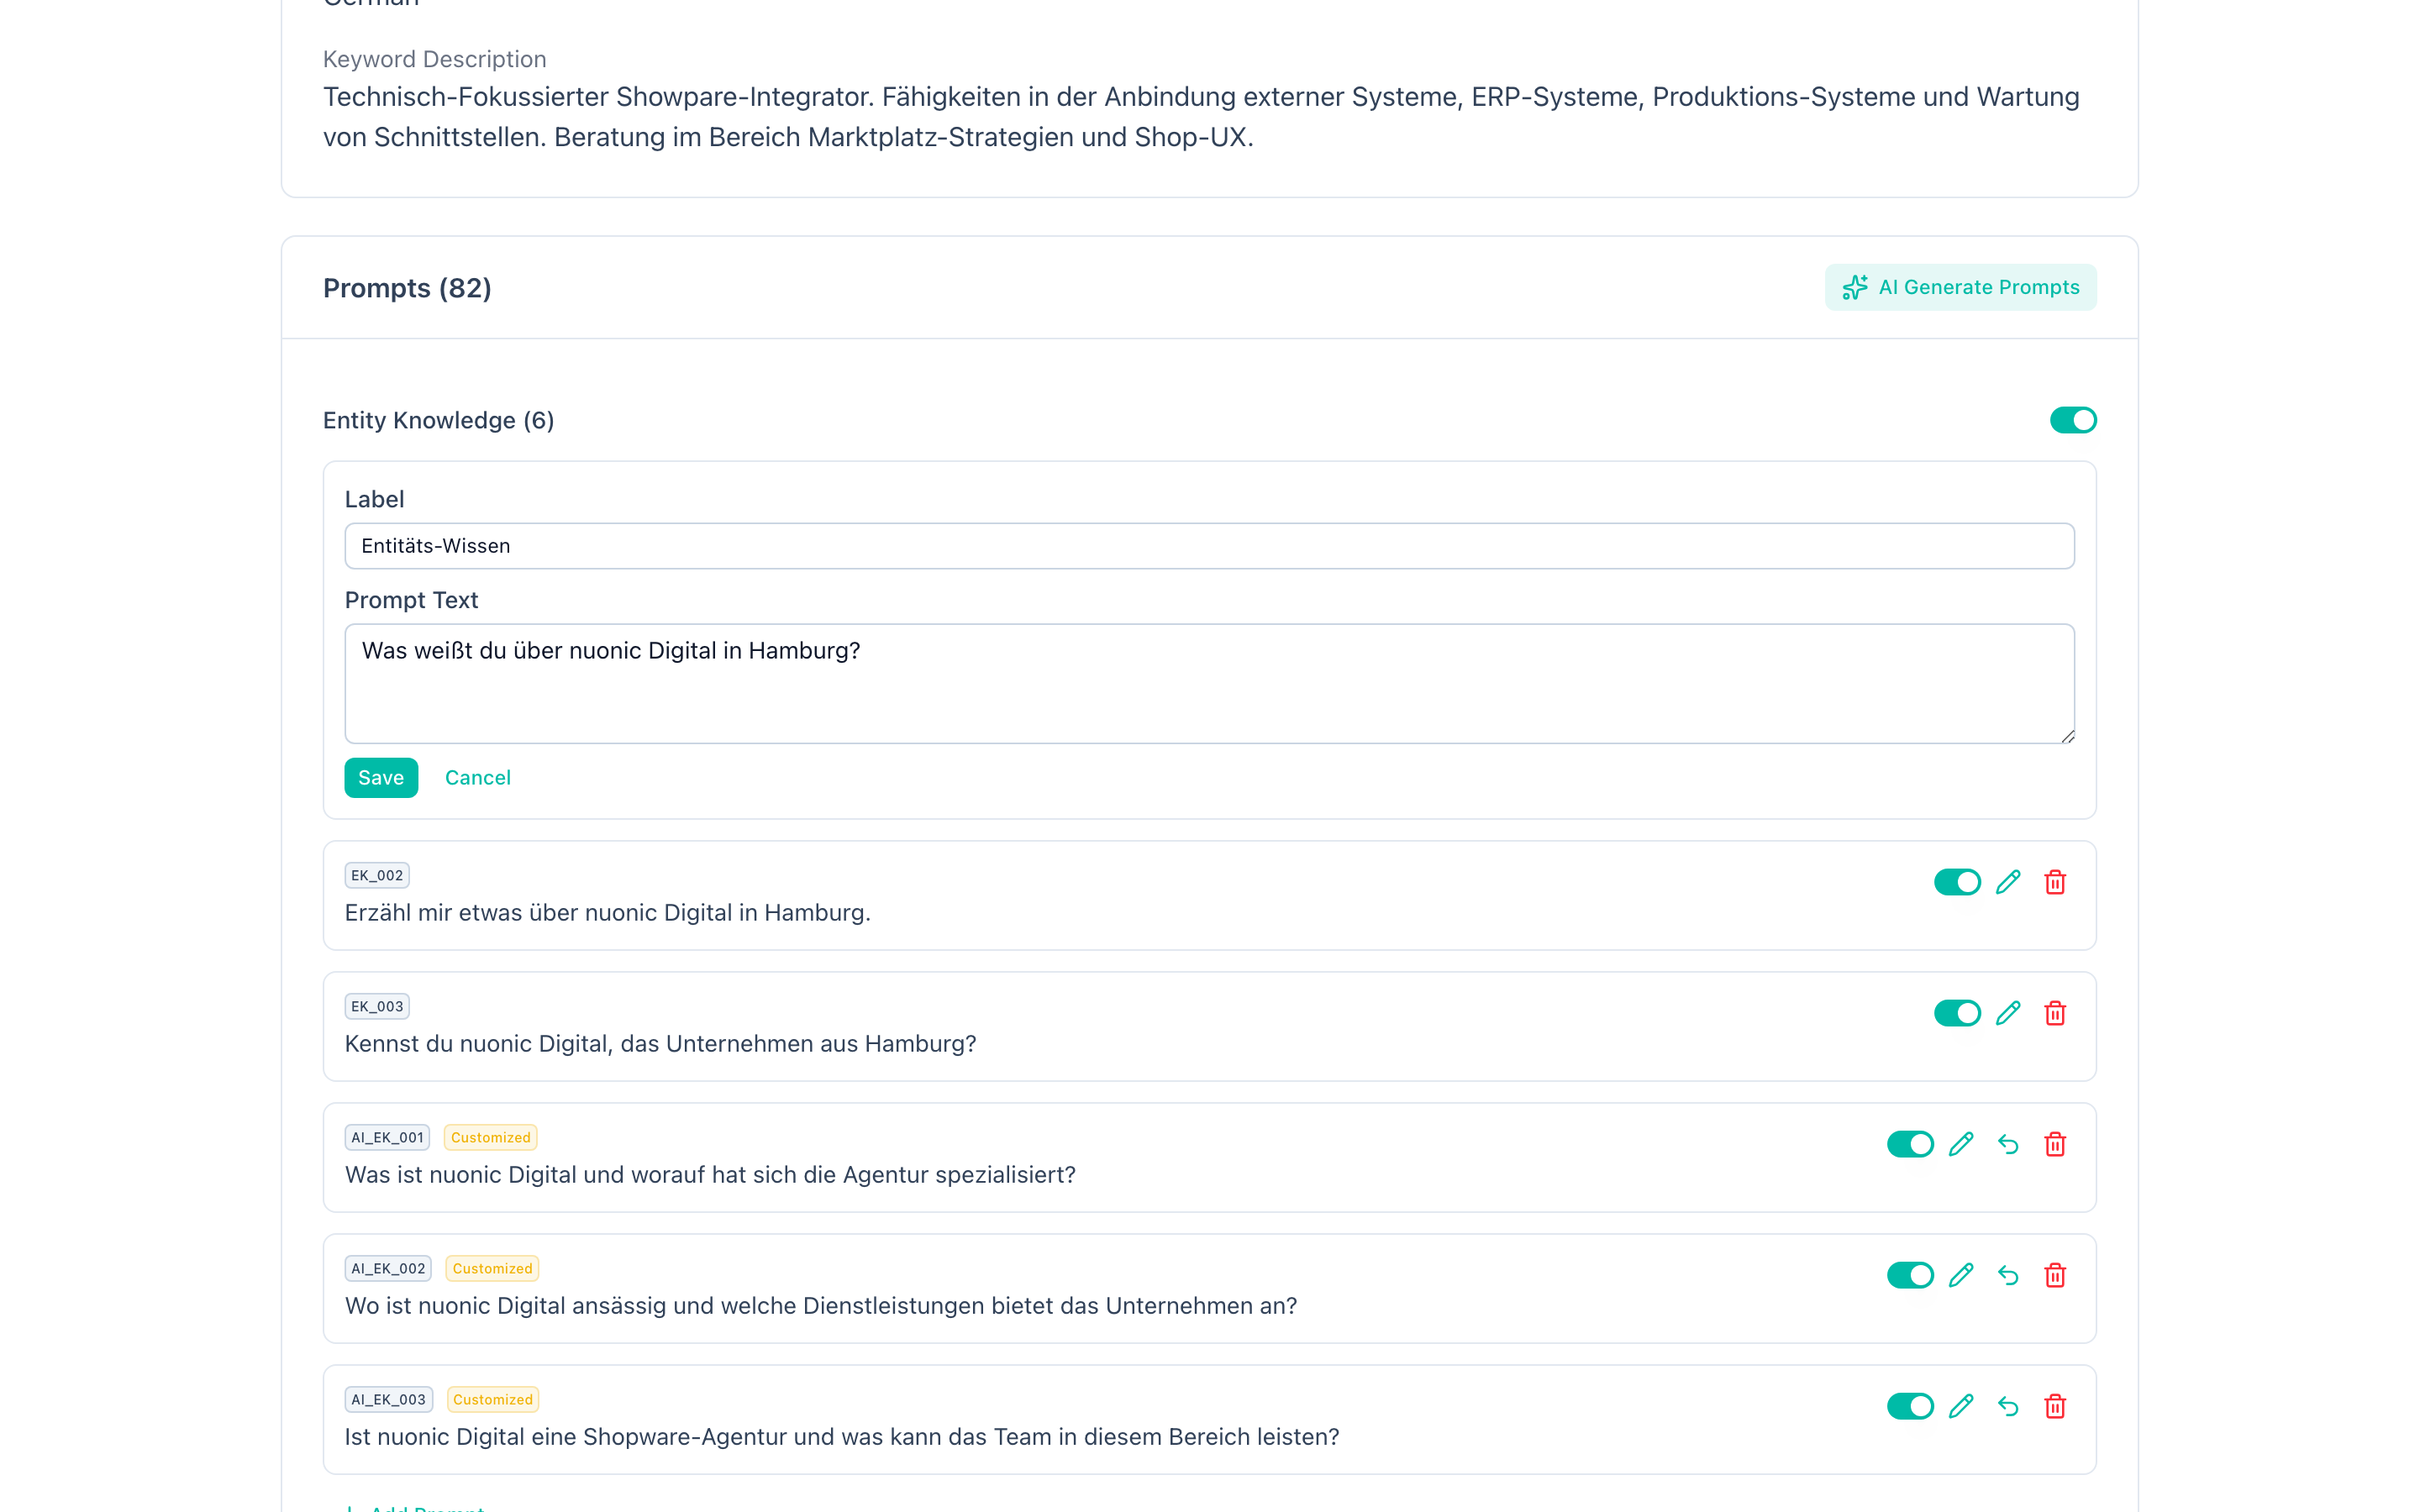Screen dimensions: 2420x1512
Task: Save the edited prompt
Action: [381, 778]
